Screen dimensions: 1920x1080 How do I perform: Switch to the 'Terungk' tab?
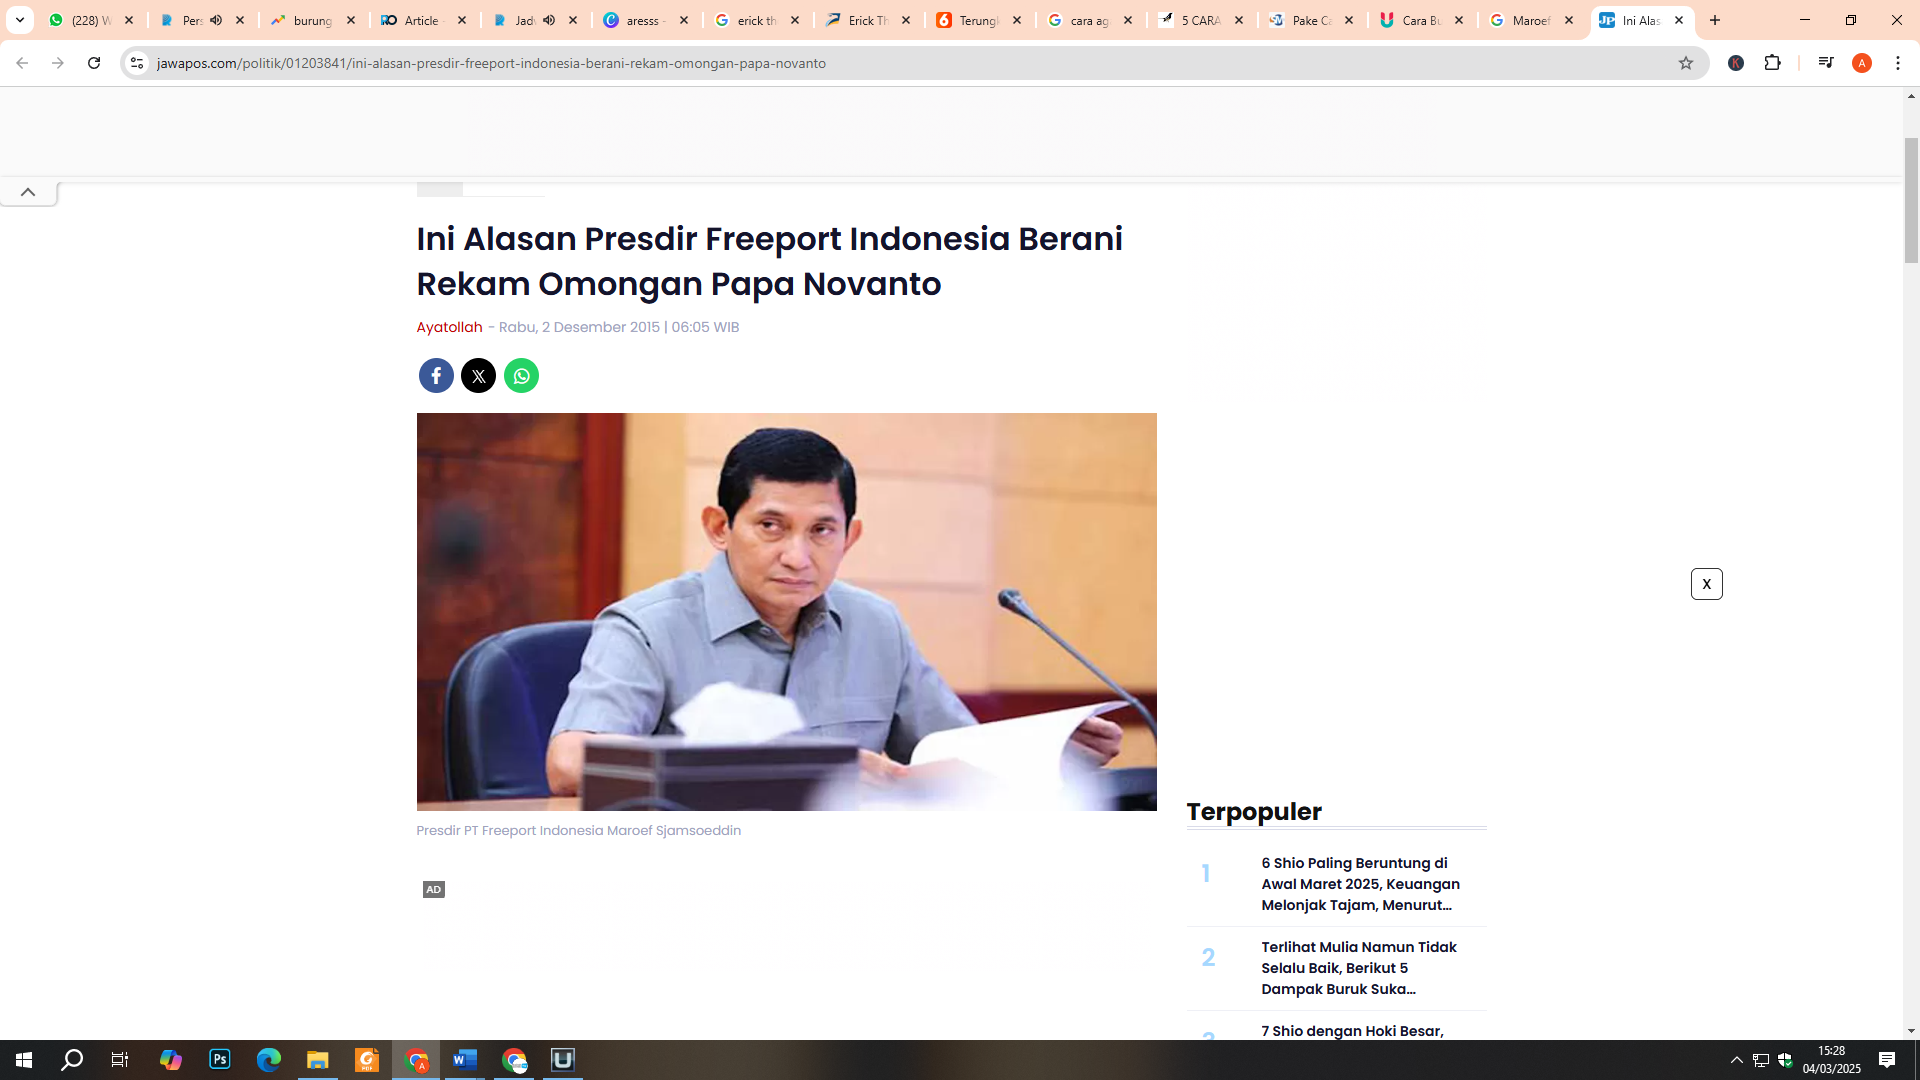click(979, 20)
